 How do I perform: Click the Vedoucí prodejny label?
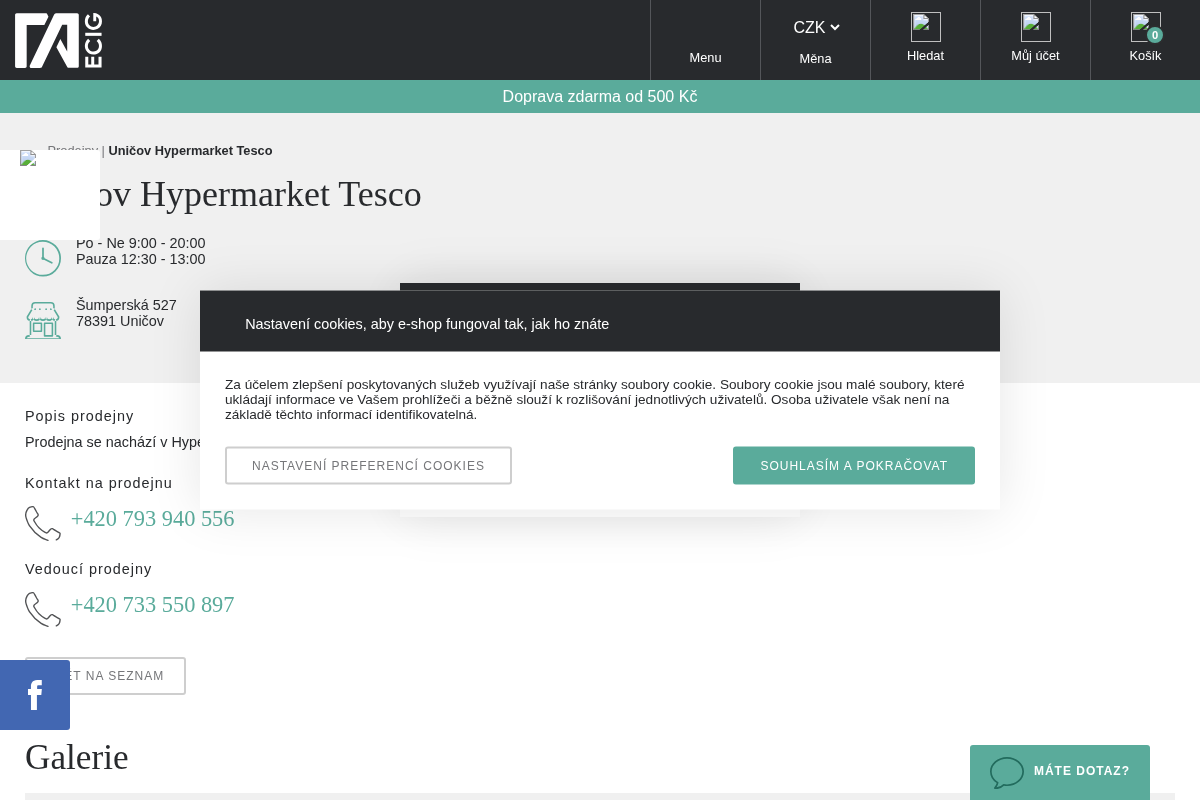[89, 569]
